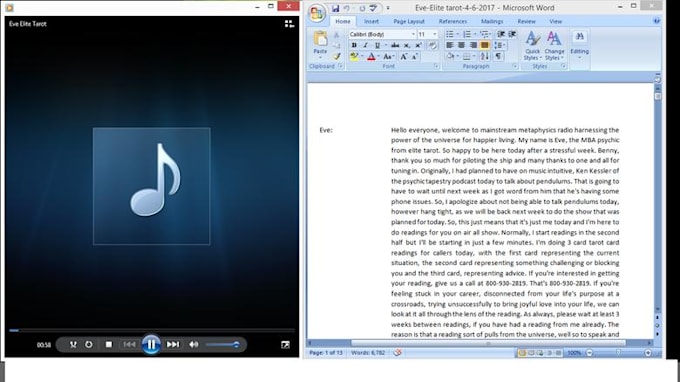Viewport: 680px width, 382px height.
Task: Open the Paragraph dialog launcher
Action: point(515,66)
